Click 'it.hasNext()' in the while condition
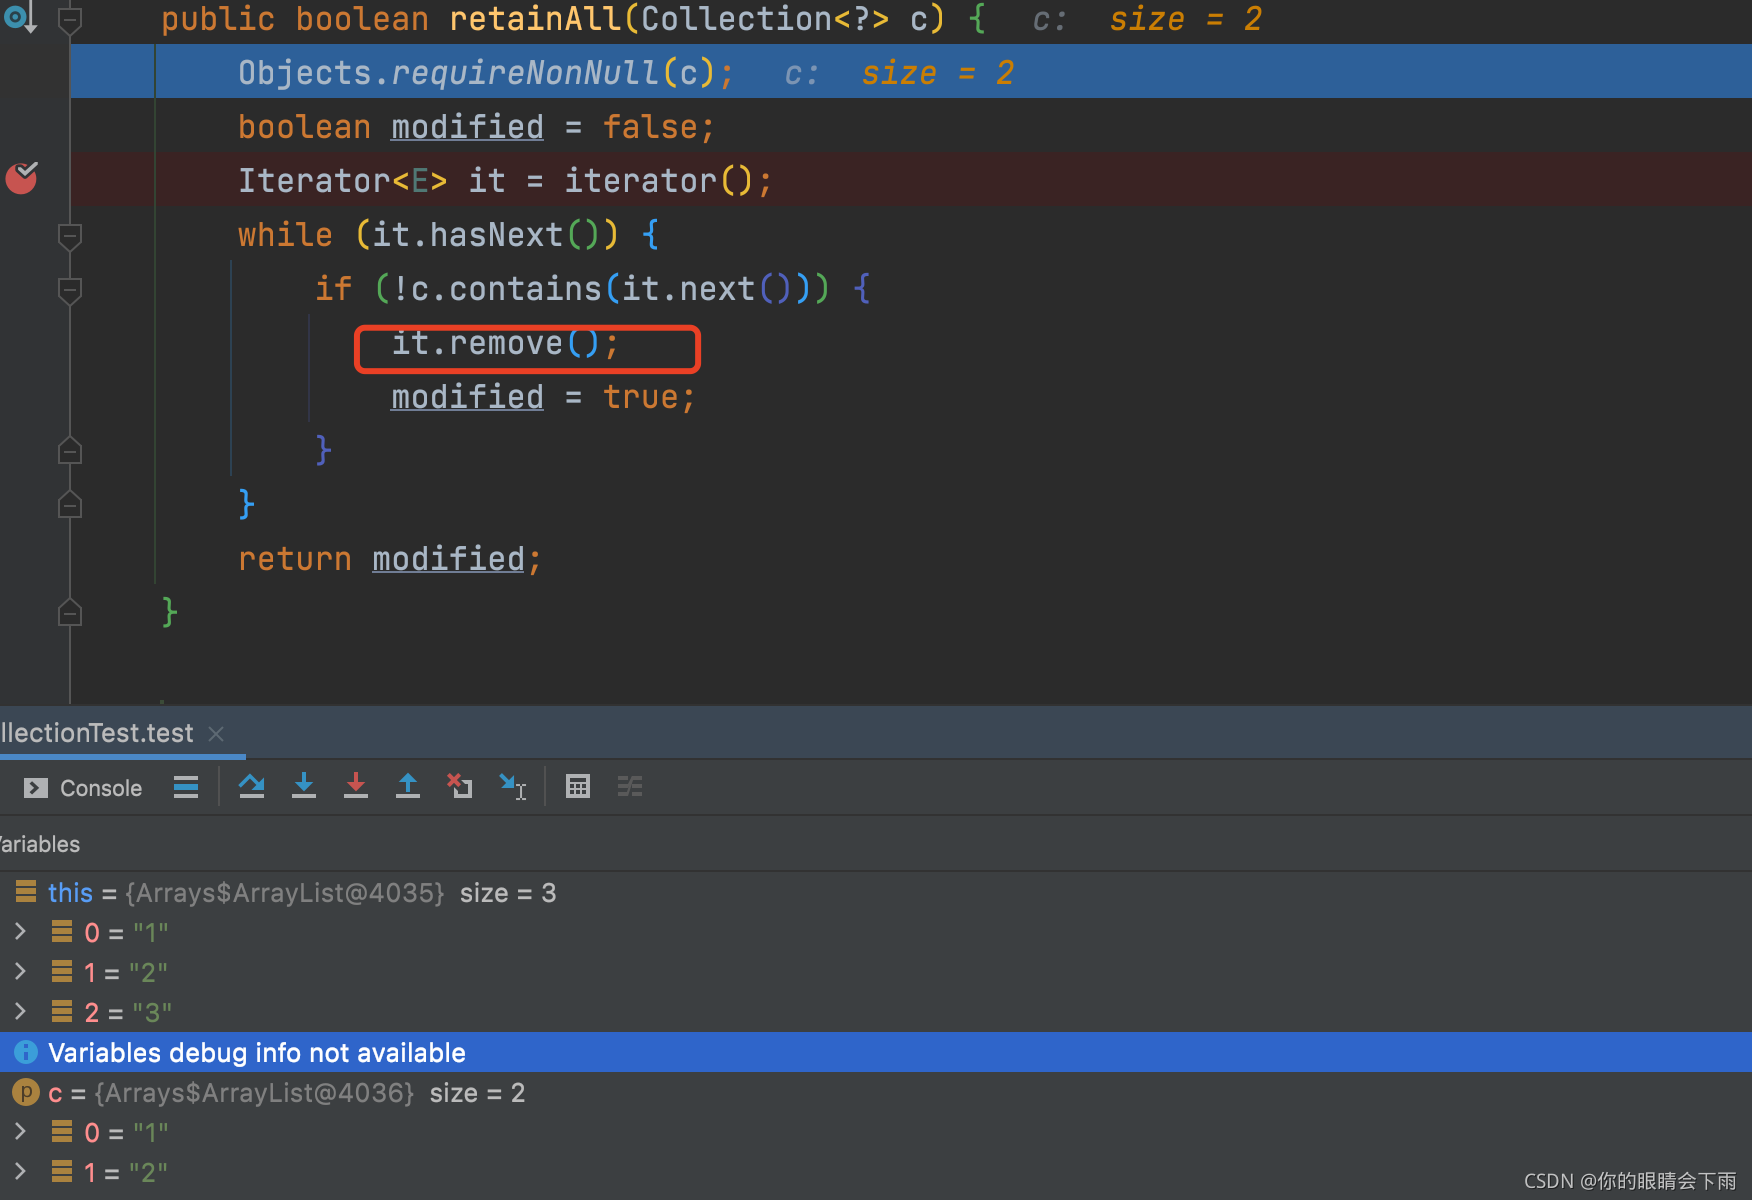 click(485, 234)
